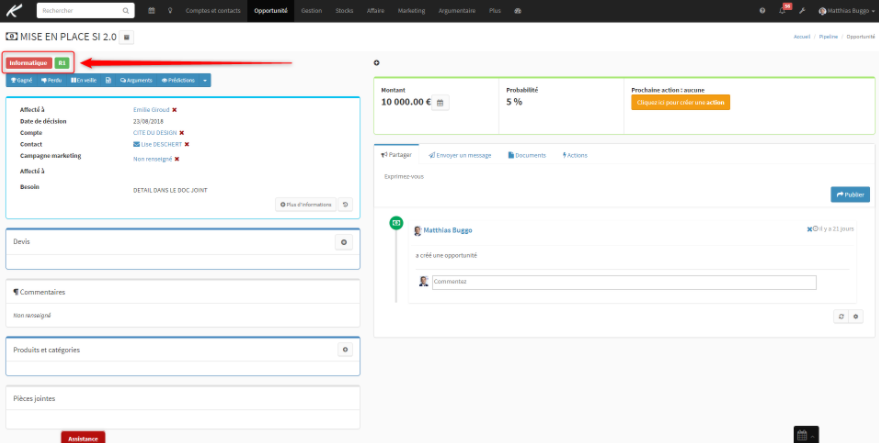The width and height of the screenshot is (879, 443).
Task: Delete Matthias Buggo's timeline post
Action: coord(809,229)
